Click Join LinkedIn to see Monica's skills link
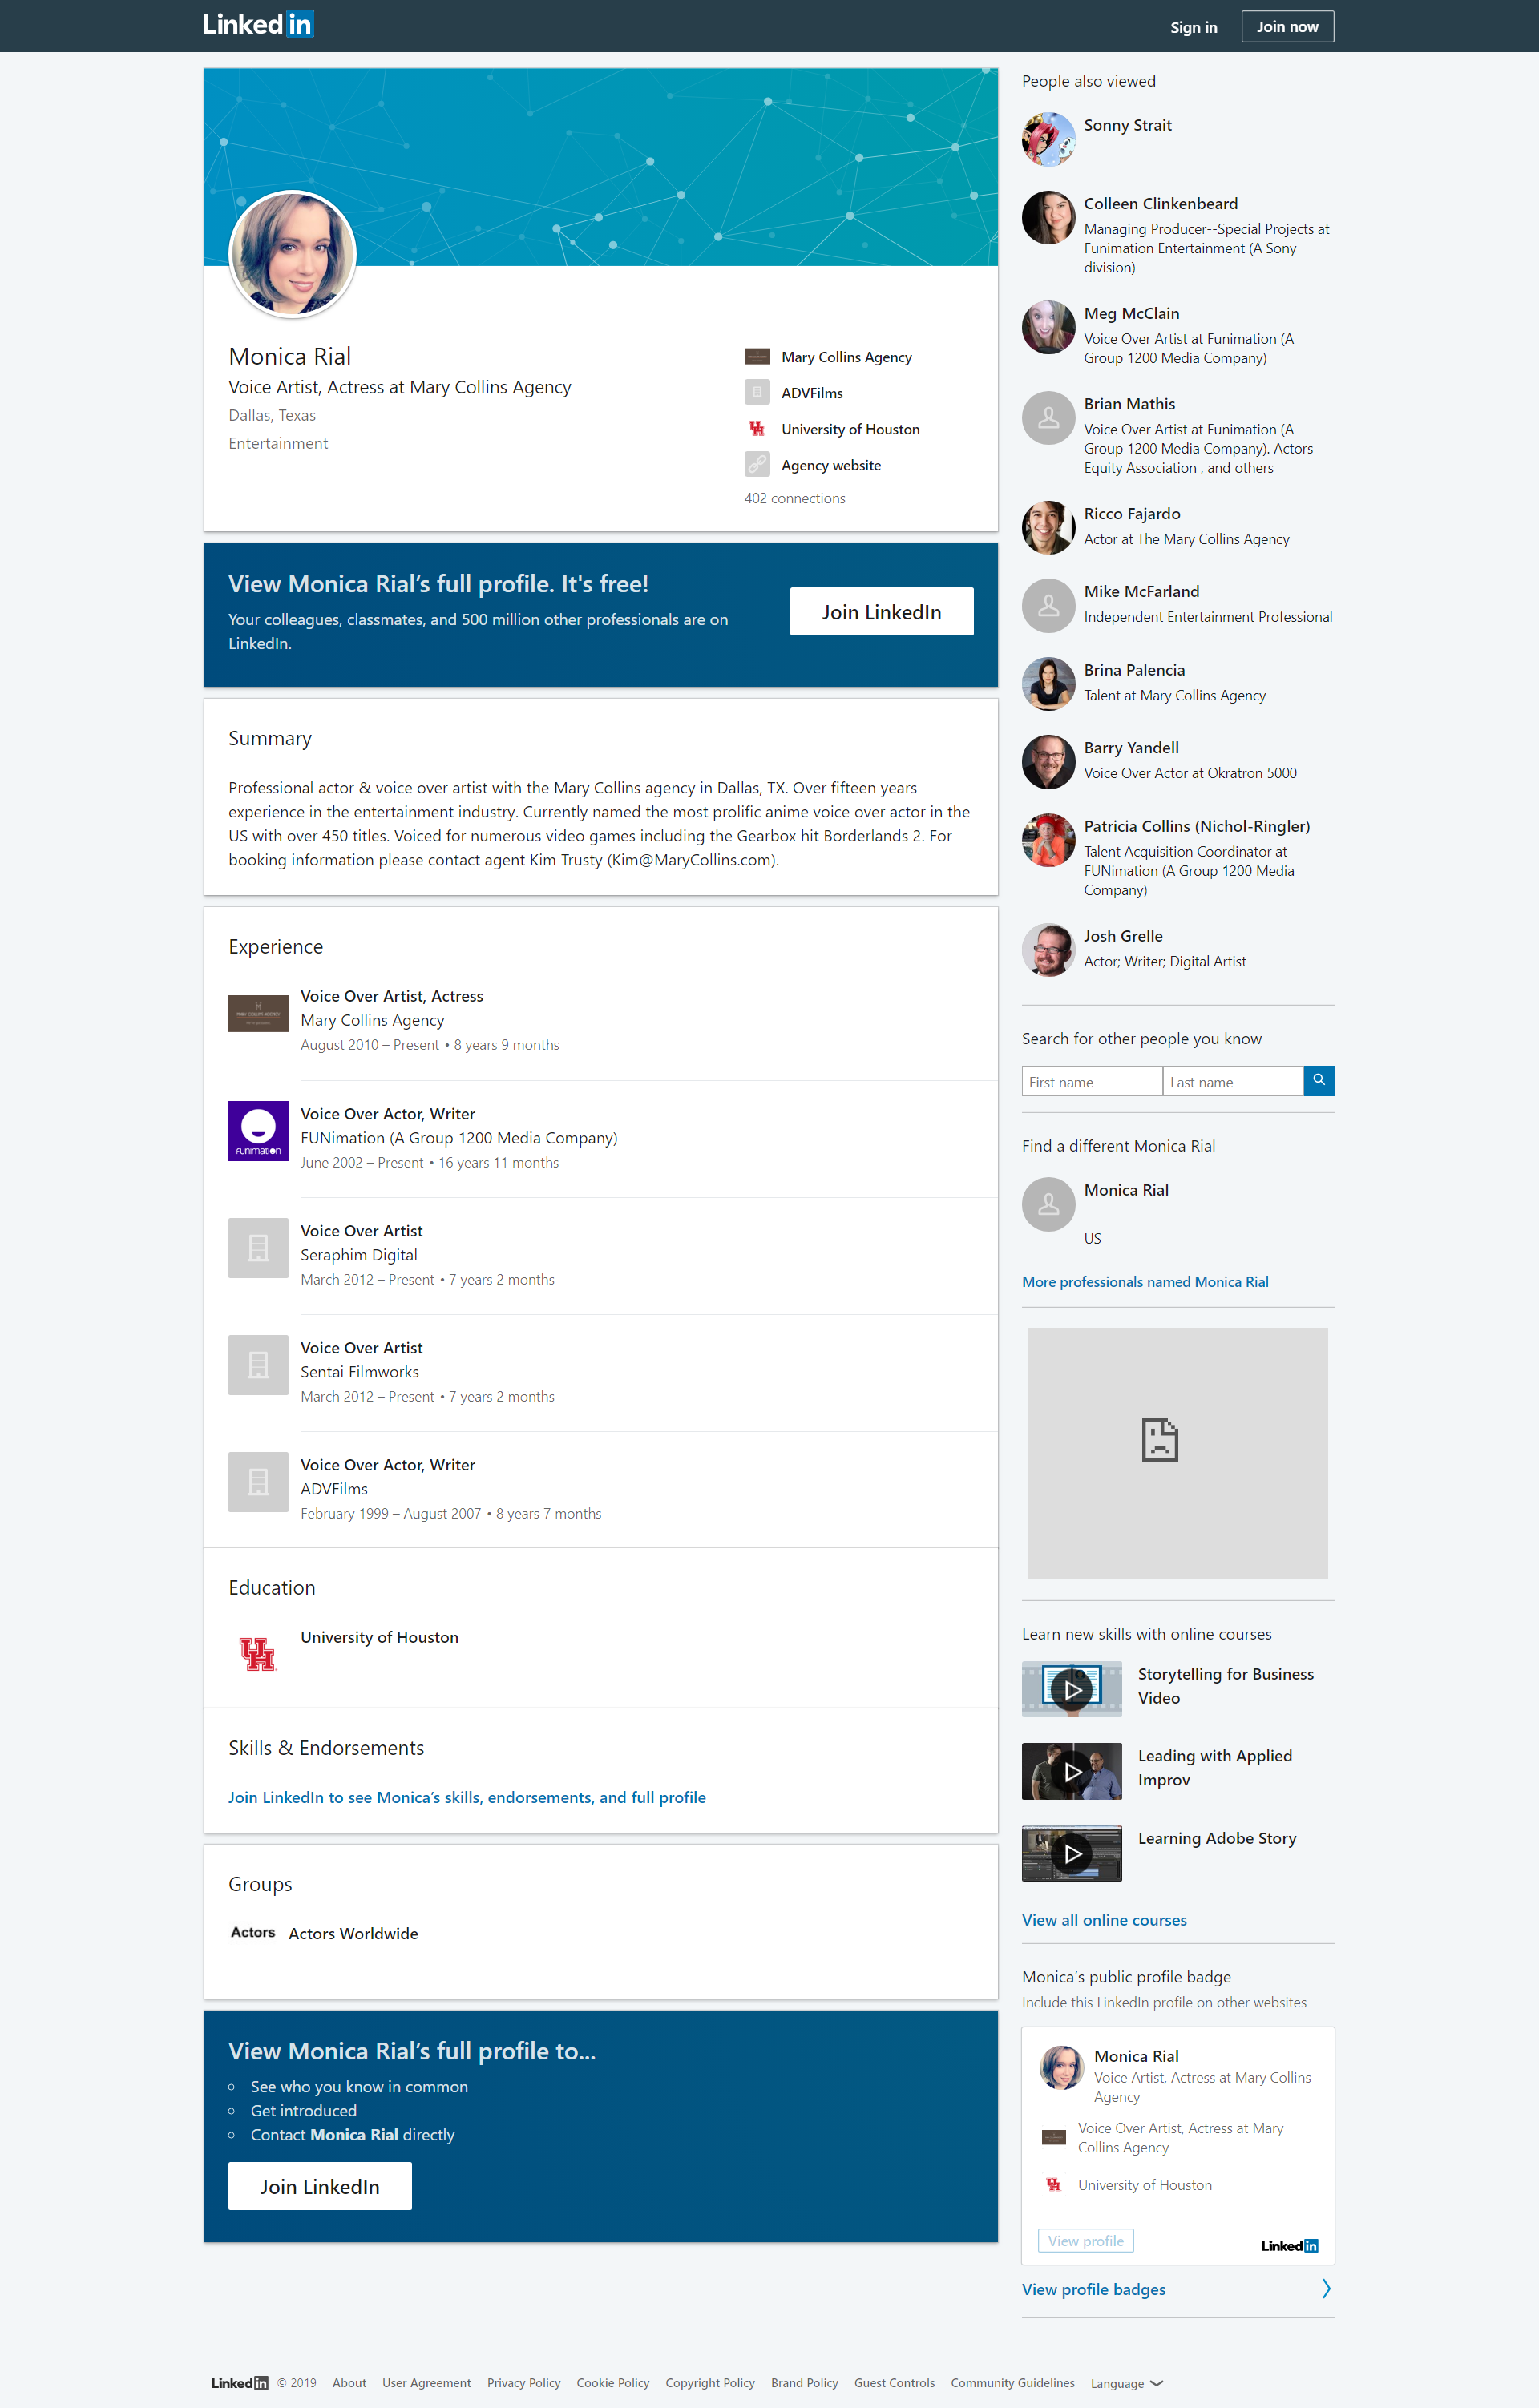Viewport: 1539px width, 2408px height. click(x=466, y=1797)
